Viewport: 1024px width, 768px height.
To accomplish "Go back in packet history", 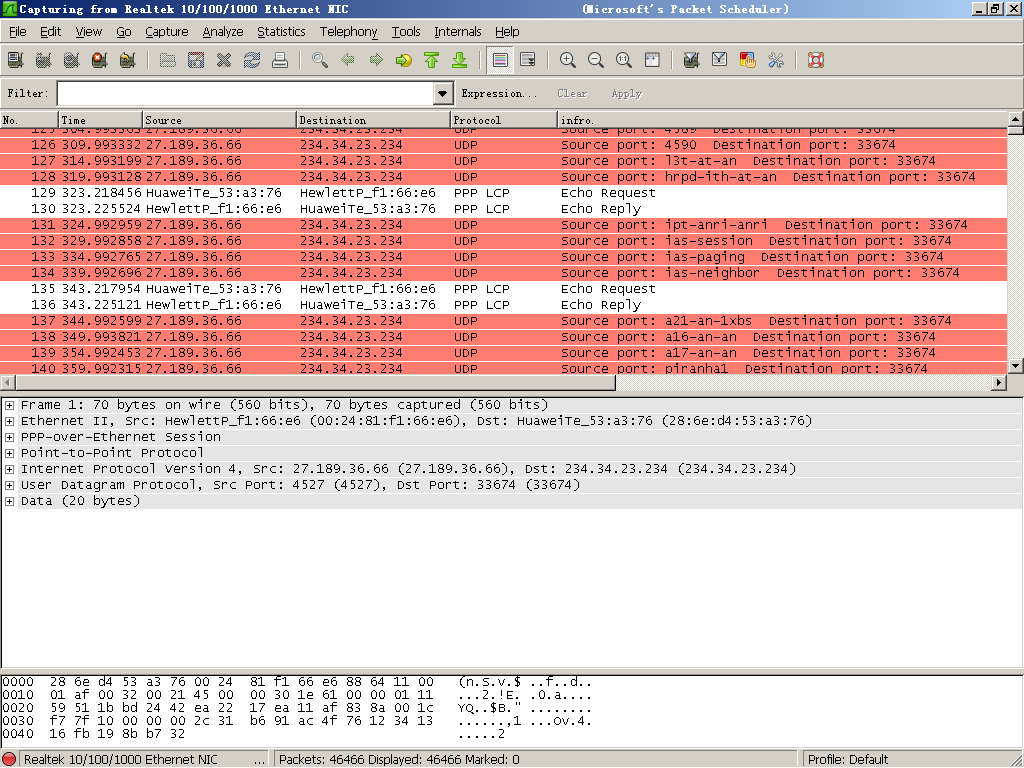I will click(348, 60).
